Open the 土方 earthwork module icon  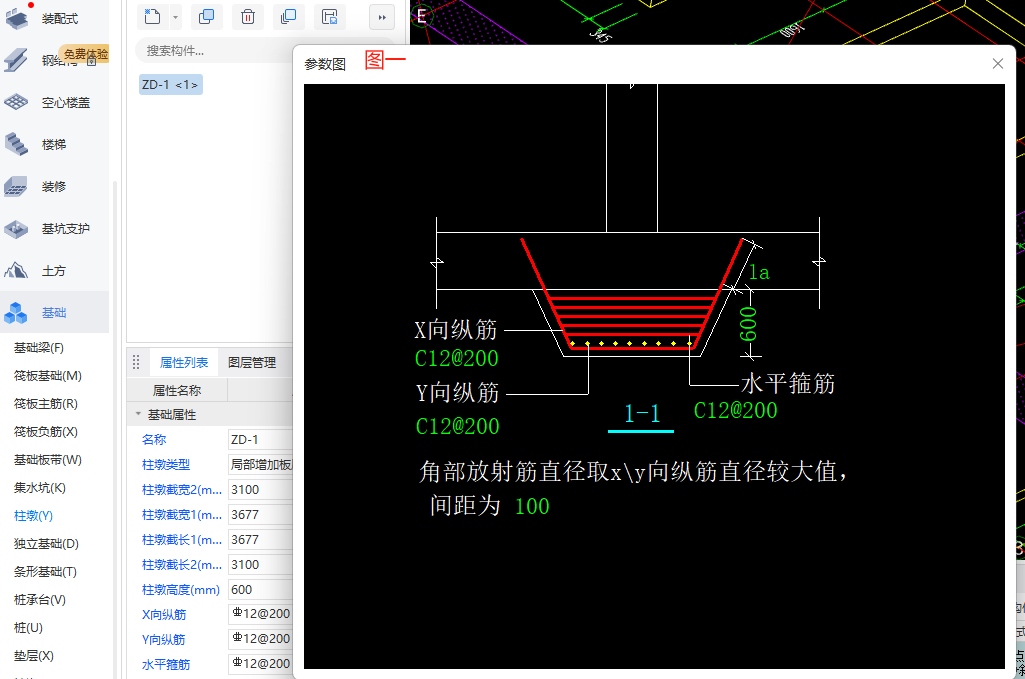(16, 271)
